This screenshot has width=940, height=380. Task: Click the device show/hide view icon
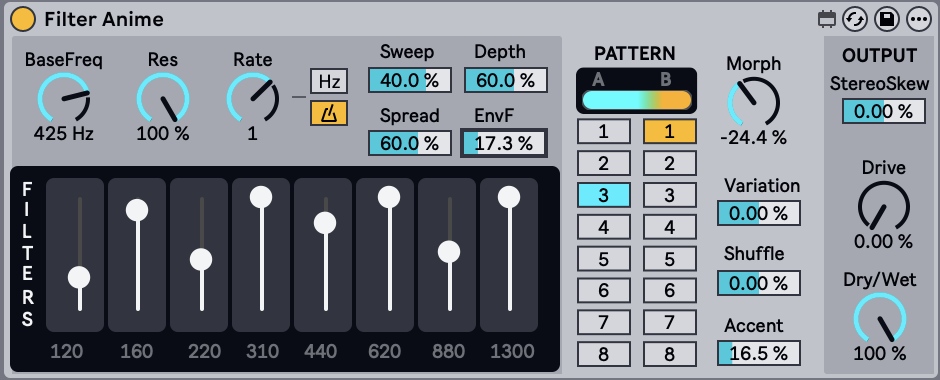(x=827, y=20)
